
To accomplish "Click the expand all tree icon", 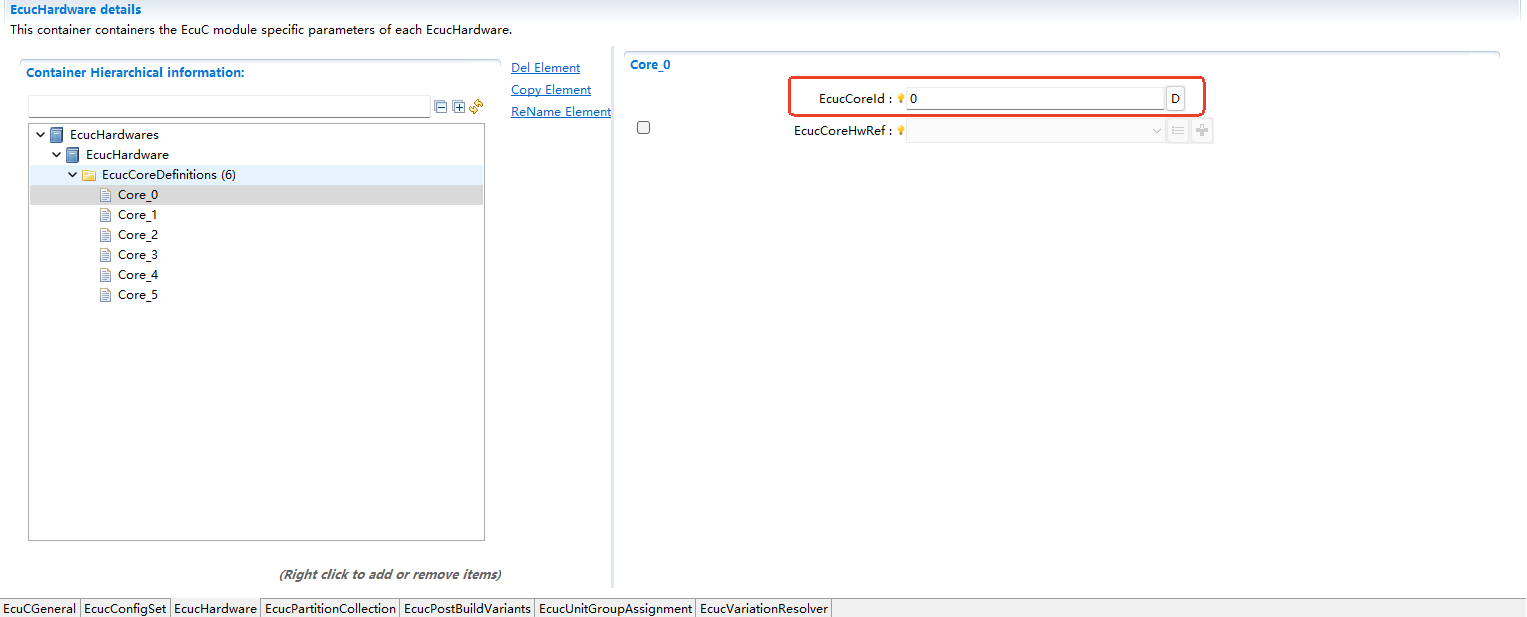I will point(459,107).
